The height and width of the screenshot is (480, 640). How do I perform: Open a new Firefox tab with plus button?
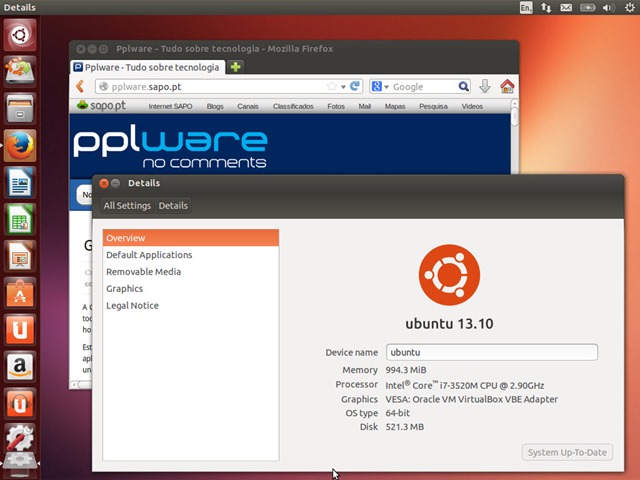pos(236,67)
